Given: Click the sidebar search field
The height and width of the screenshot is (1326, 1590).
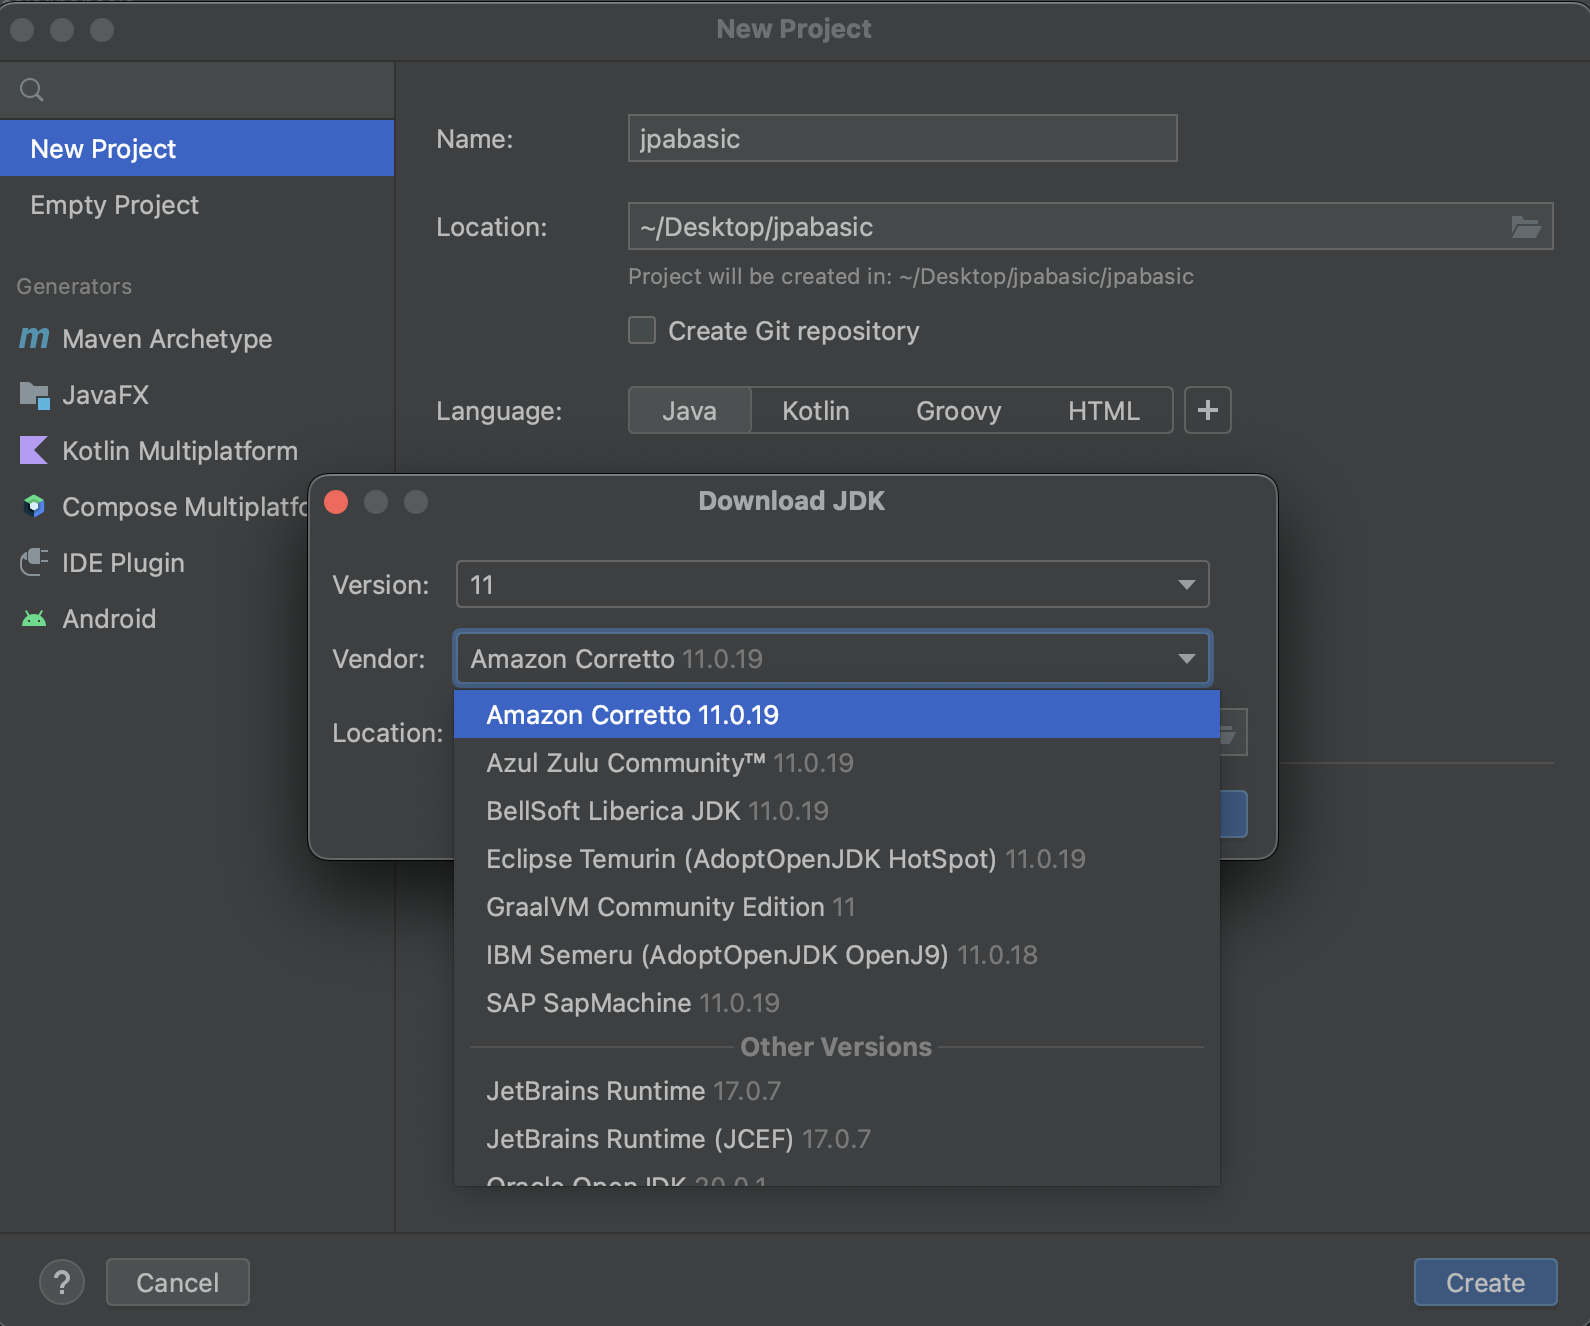Looking at the screenshot, I should pyautogui.click(x=197, y=90).
